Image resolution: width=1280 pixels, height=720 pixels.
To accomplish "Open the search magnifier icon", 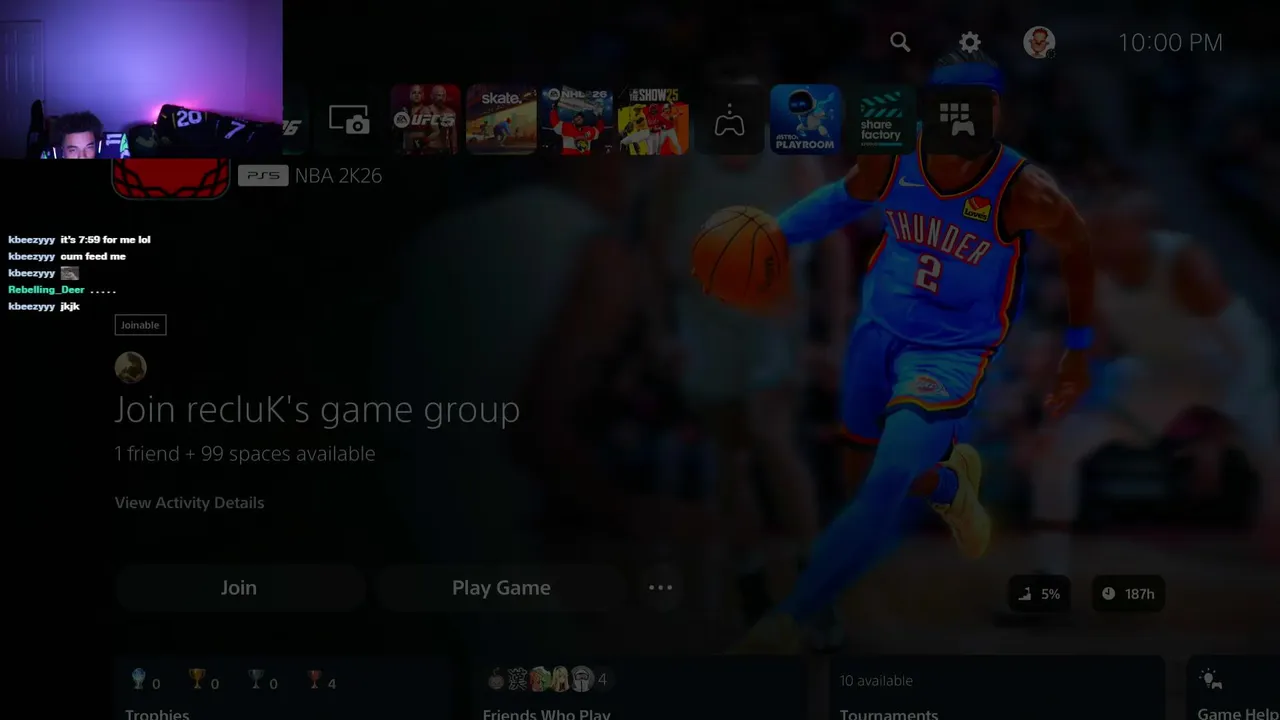I will [900, 42].
